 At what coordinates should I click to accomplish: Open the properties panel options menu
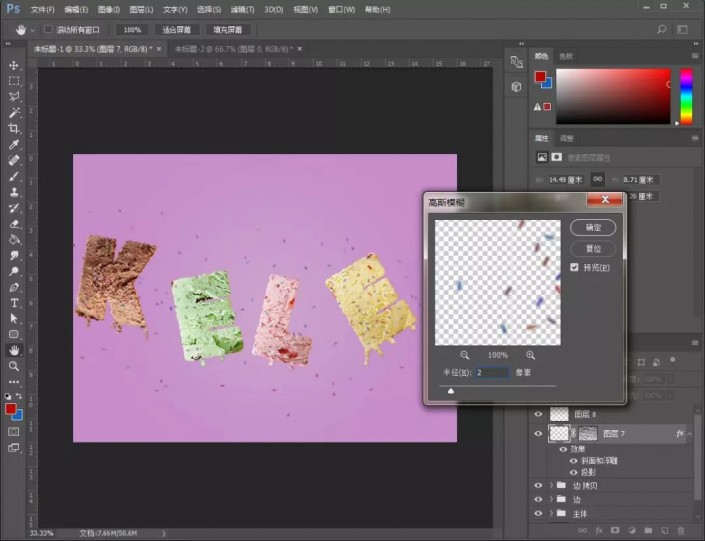point(695,138)
